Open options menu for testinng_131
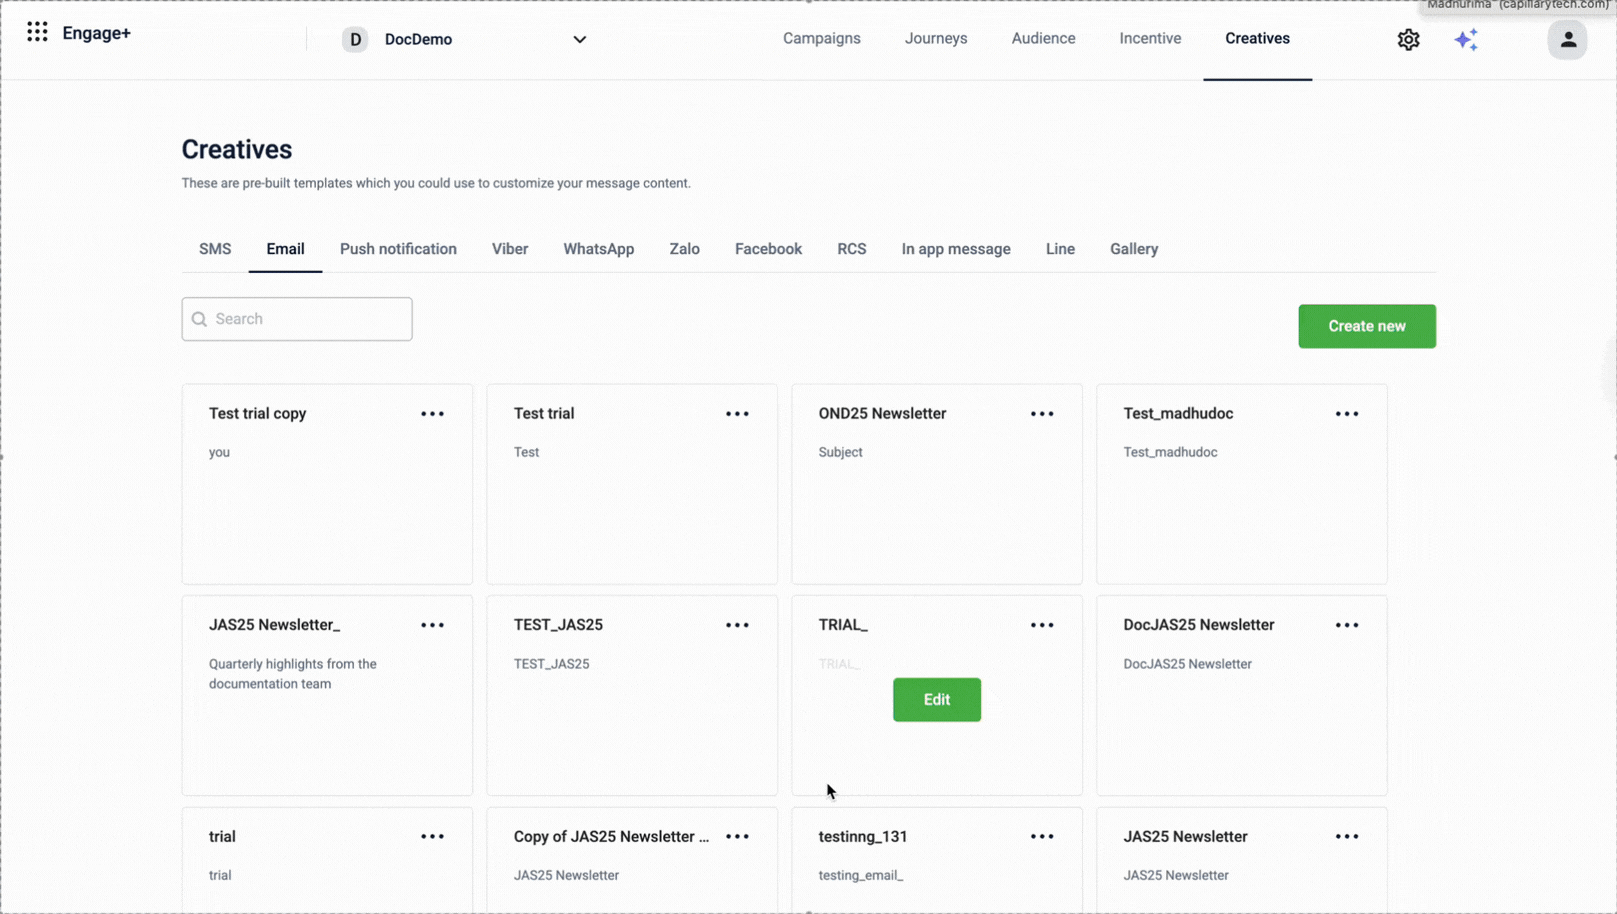The width and height of the screenshot is (1617, 914). [1042, 837]
